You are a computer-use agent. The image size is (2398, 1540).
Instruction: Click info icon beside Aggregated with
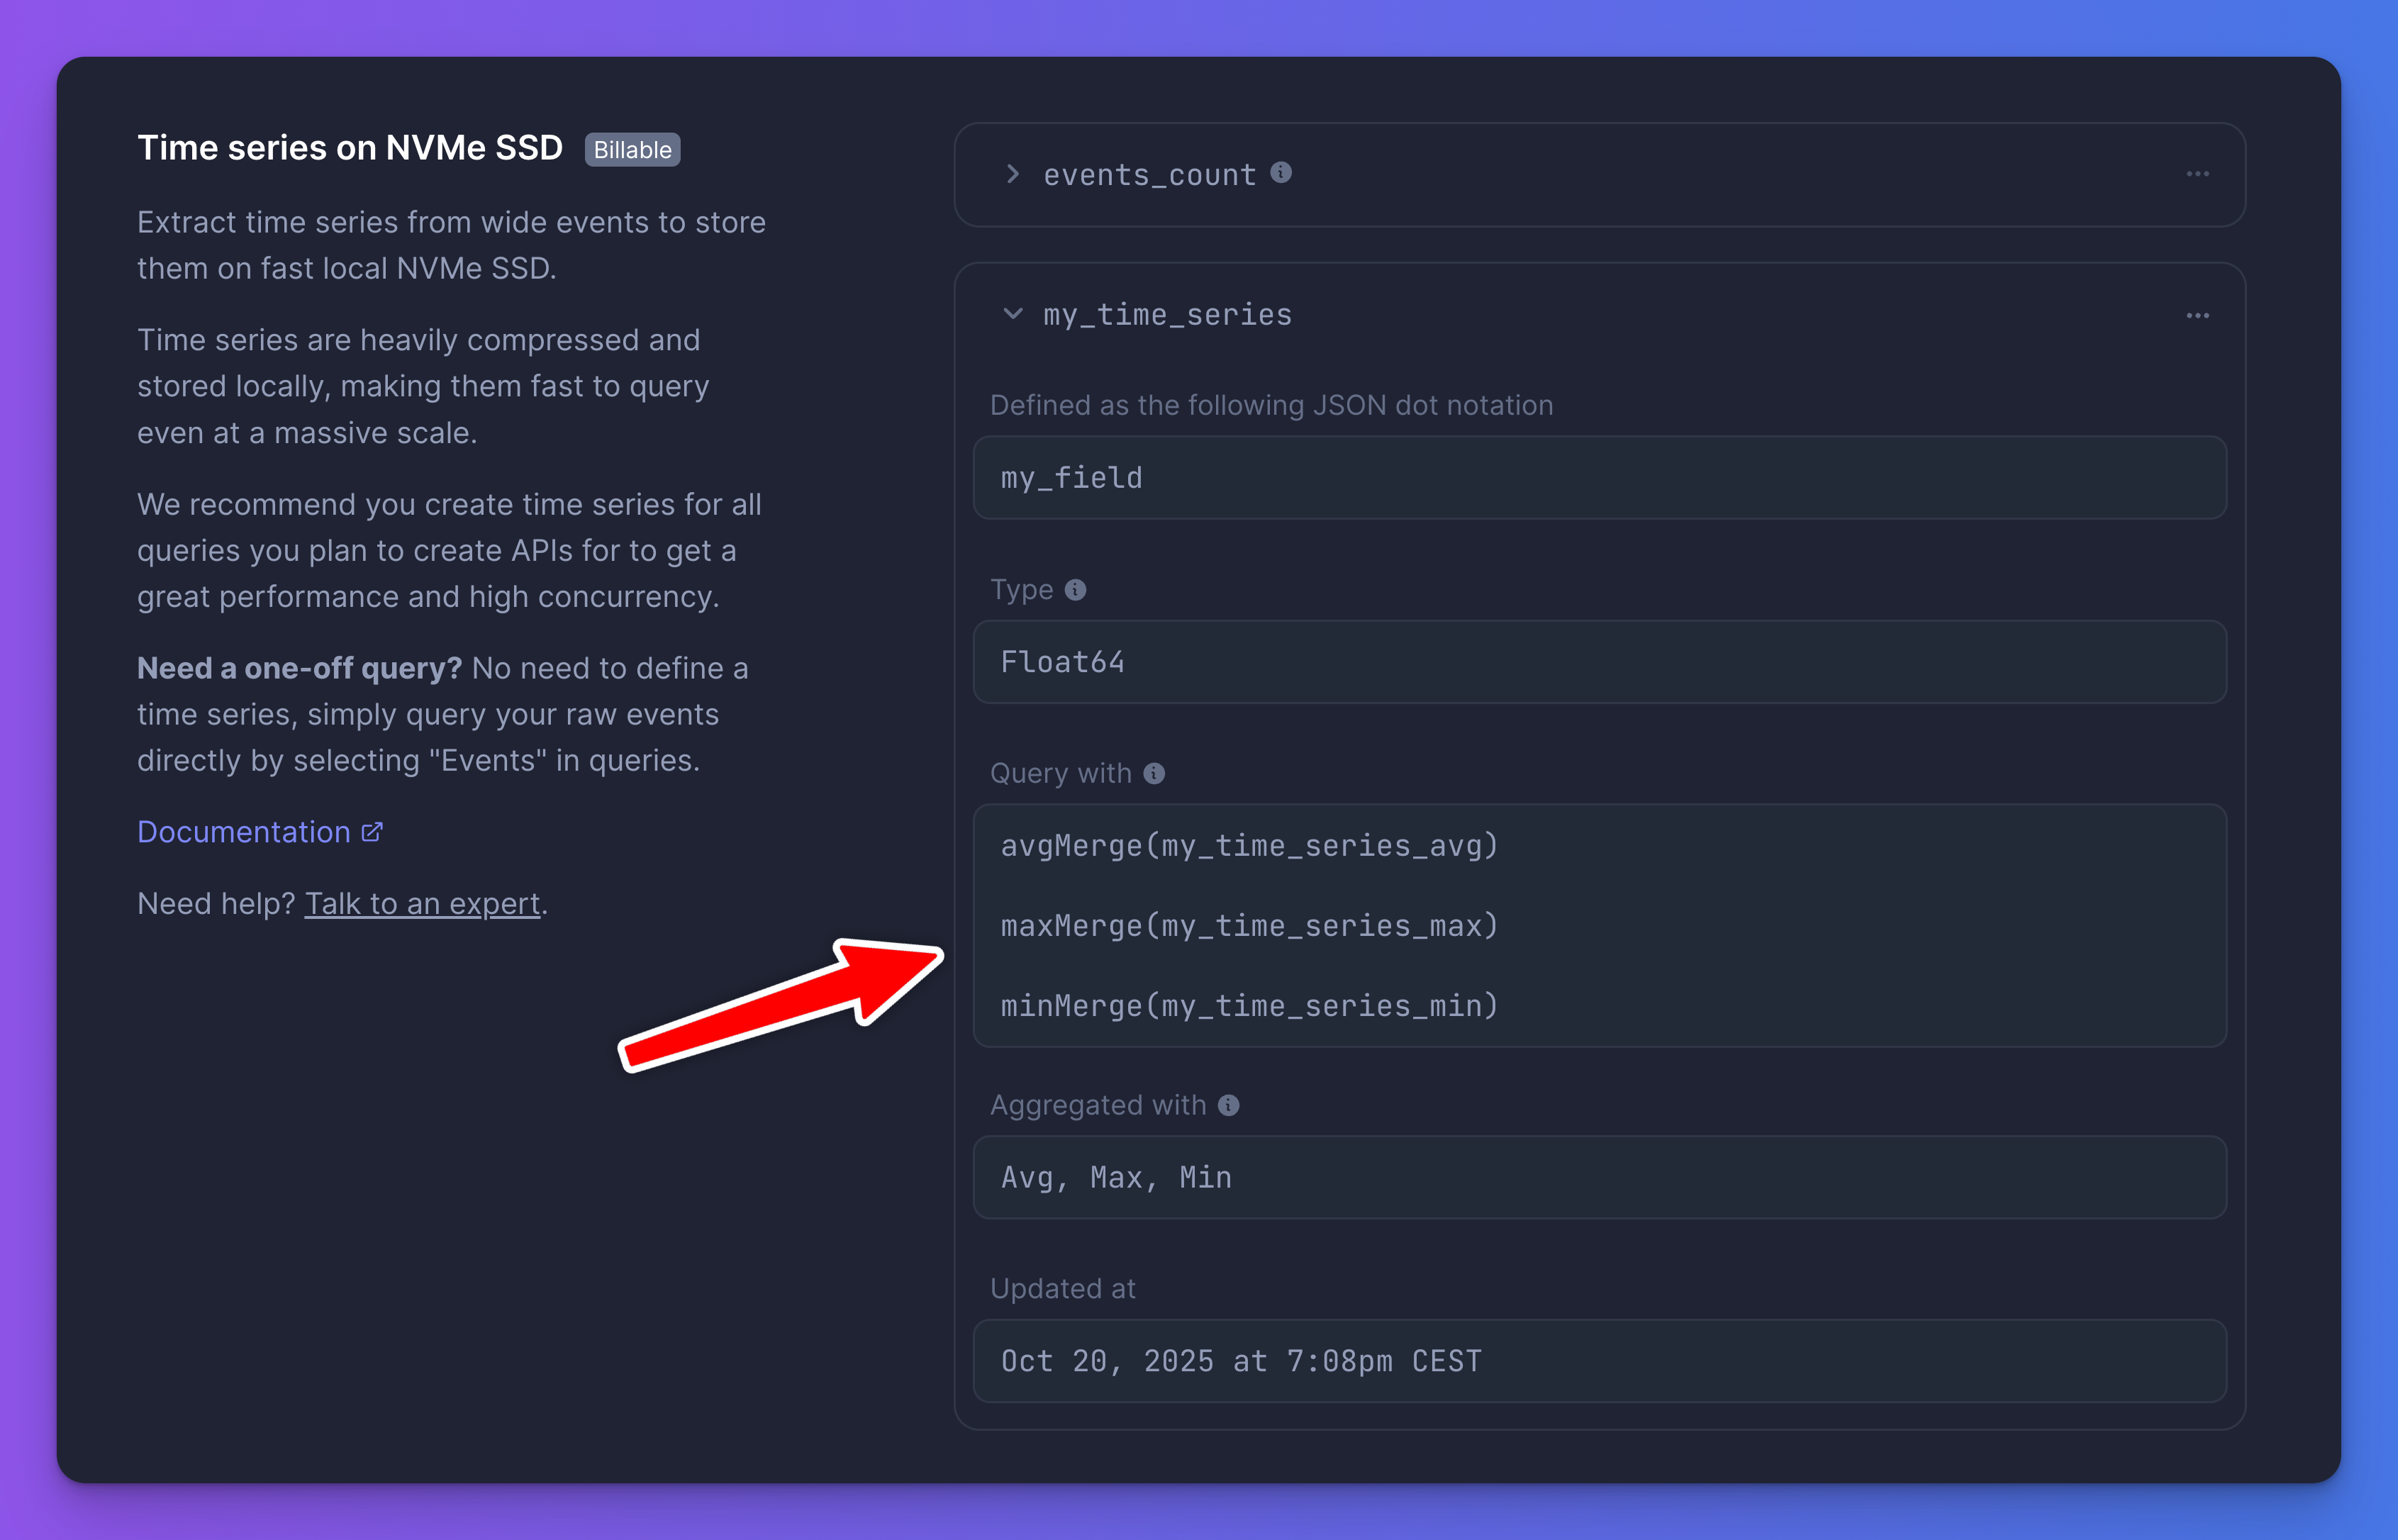[1229, 1105]
